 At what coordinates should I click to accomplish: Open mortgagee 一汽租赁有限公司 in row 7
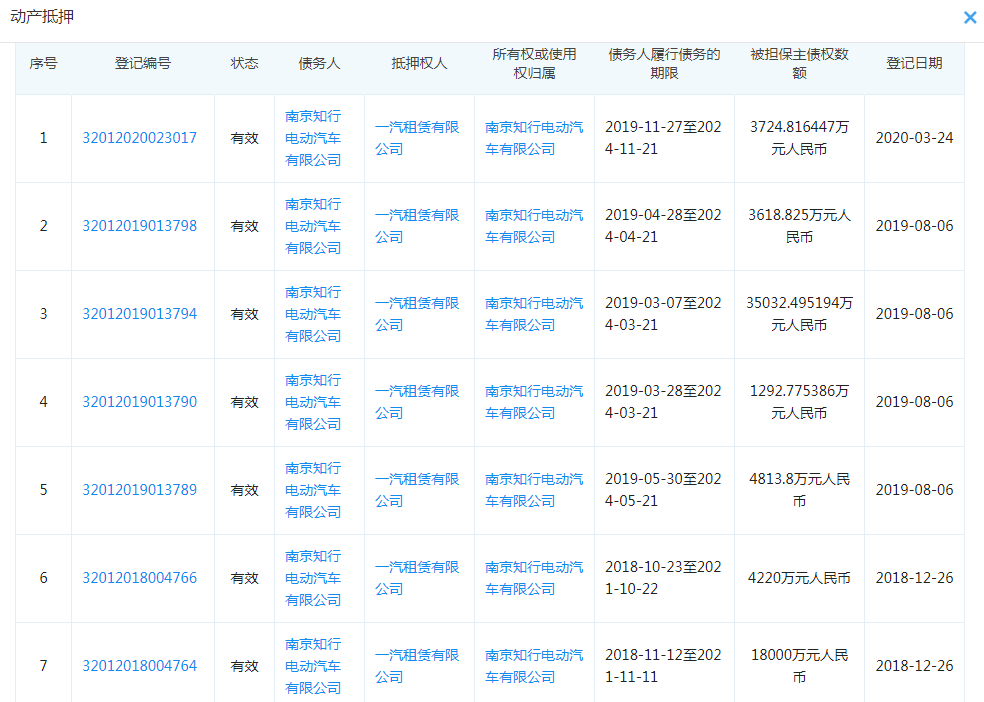pos(417,666)
